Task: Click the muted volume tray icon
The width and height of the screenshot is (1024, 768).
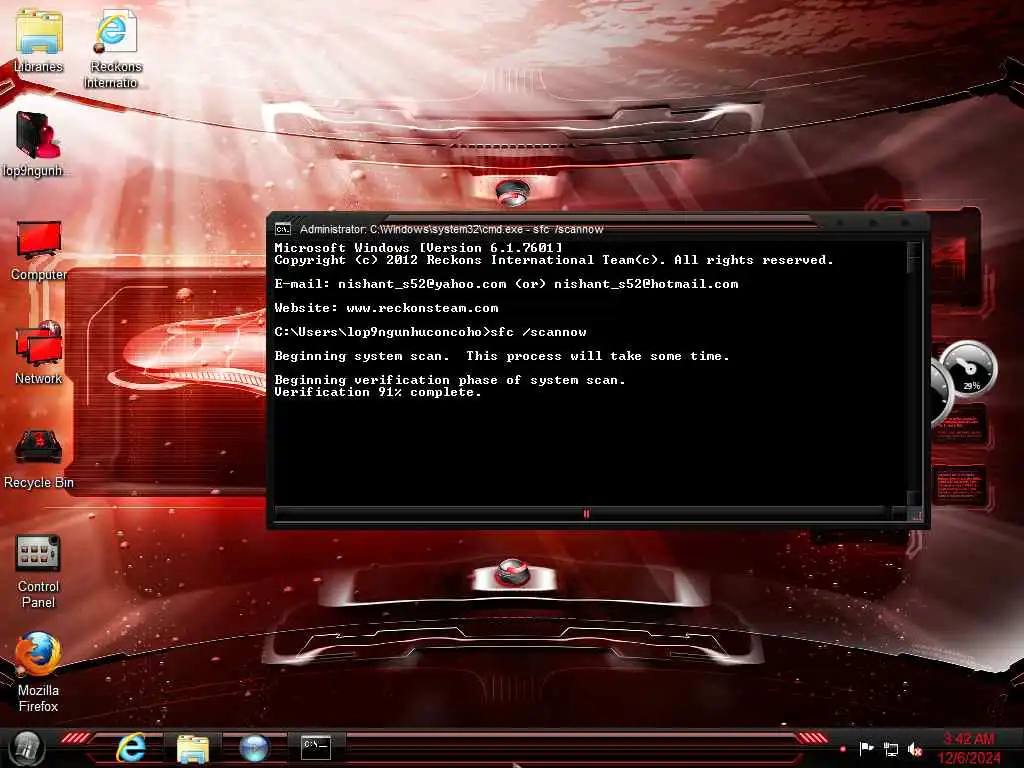Action: [x=915, y=749]
